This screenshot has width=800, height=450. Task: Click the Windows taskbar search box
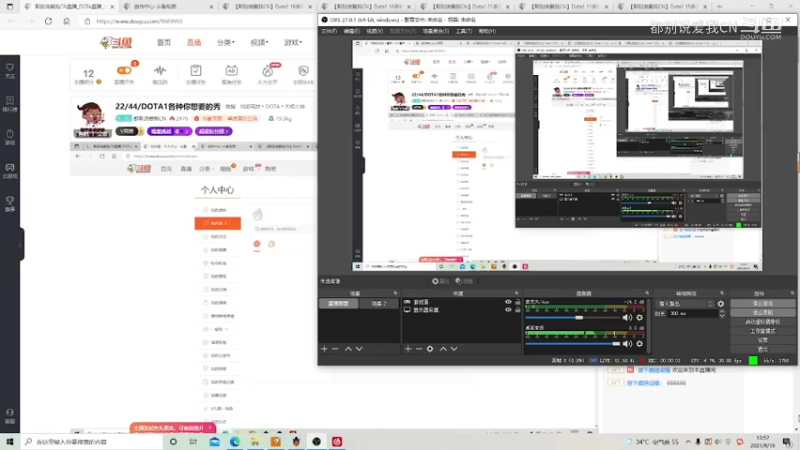pyautogui.click(x=92, y=442)
